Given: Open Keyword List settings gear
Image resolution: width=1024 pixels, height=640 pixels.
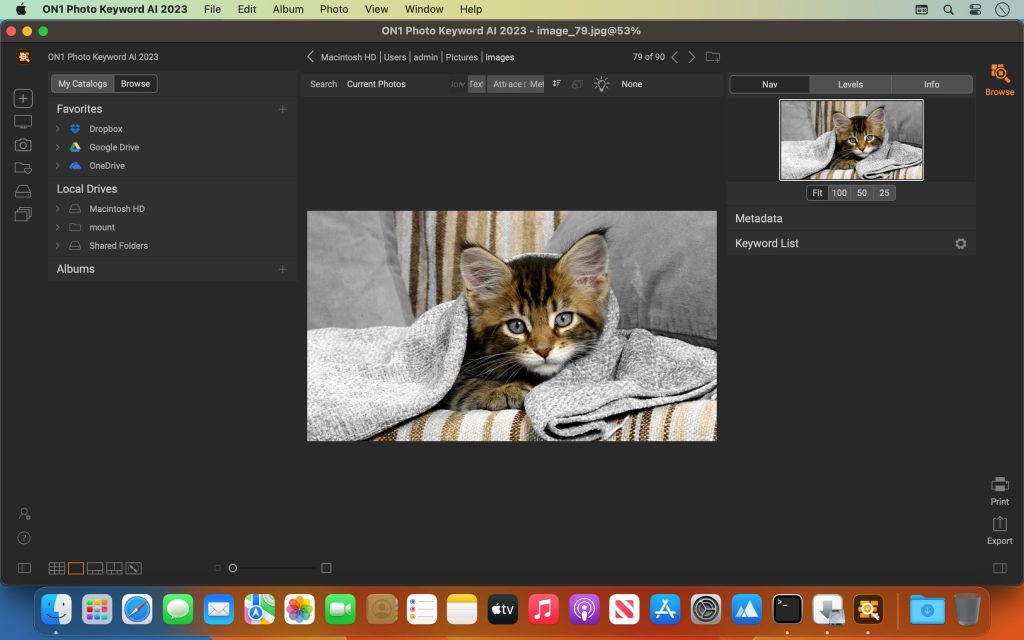Looking at the screenshot, I should 960,243.
